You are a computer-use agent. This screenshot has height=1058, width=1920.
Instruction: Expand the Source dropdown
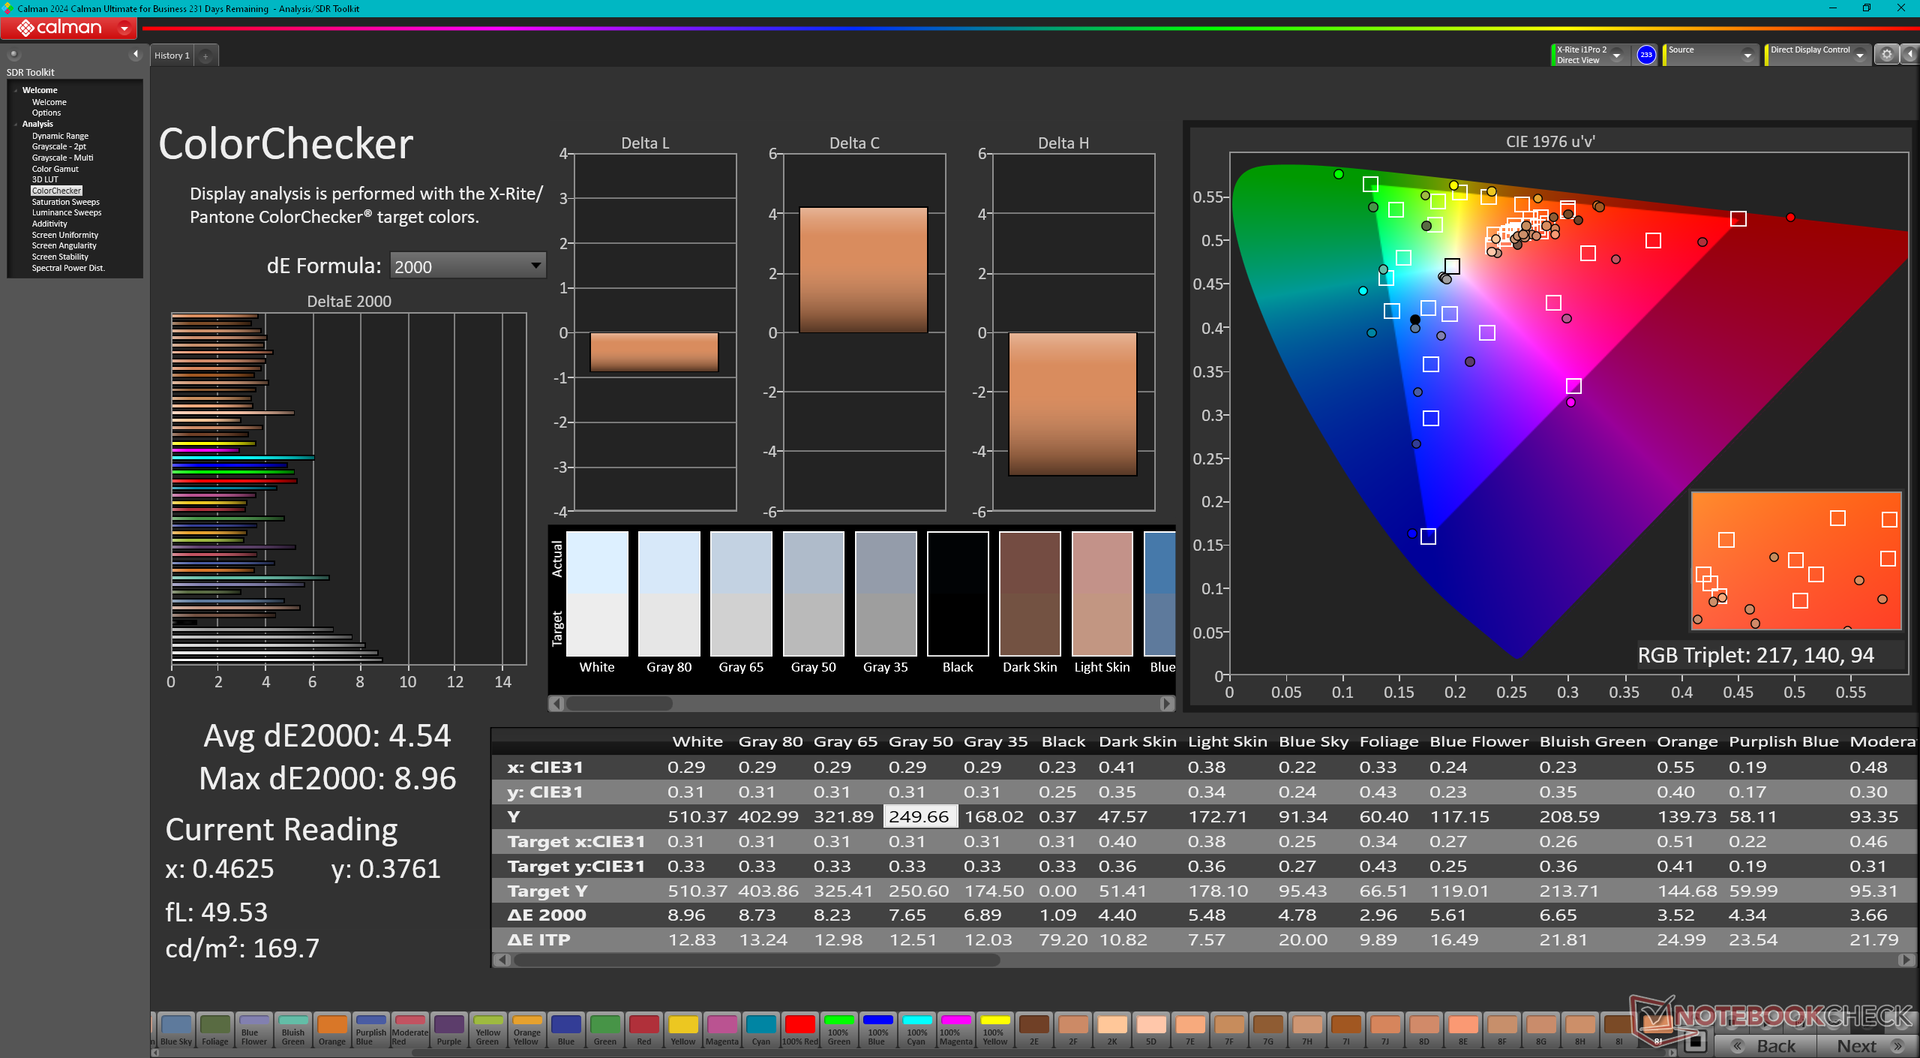coord(1747,56)
